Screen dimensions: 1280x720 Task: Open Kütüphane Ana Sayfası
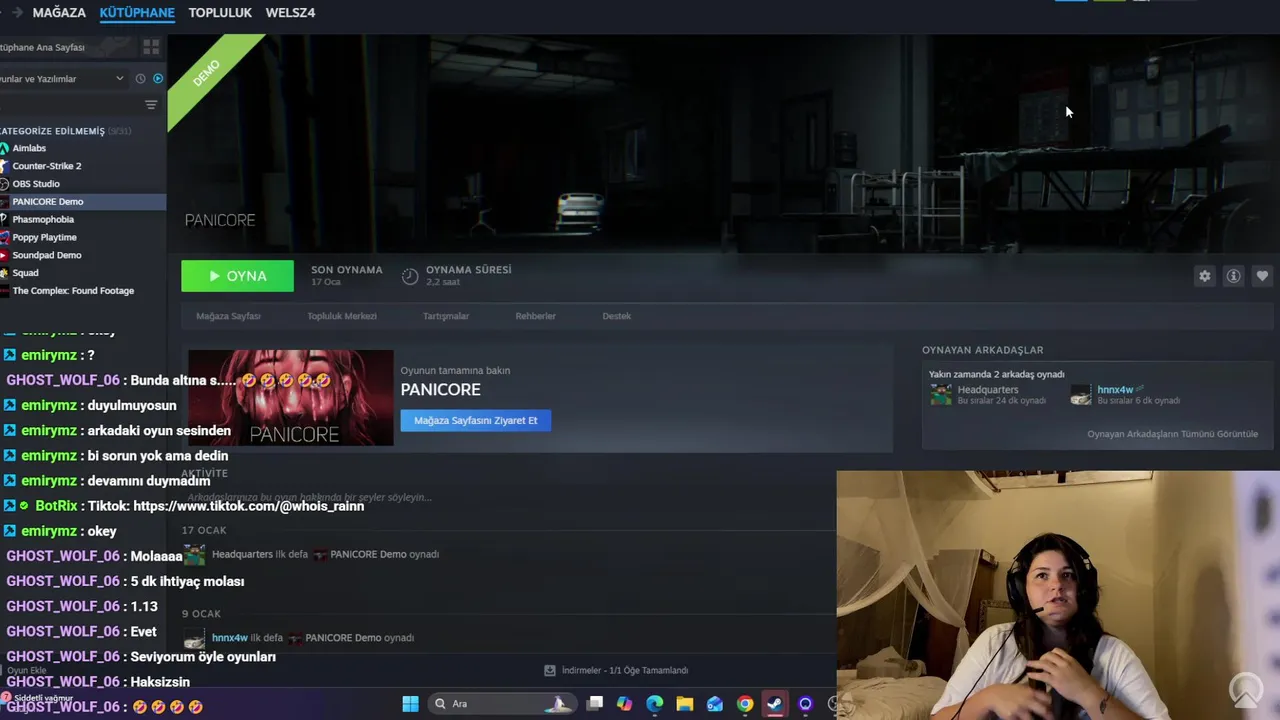coord(42,47)
